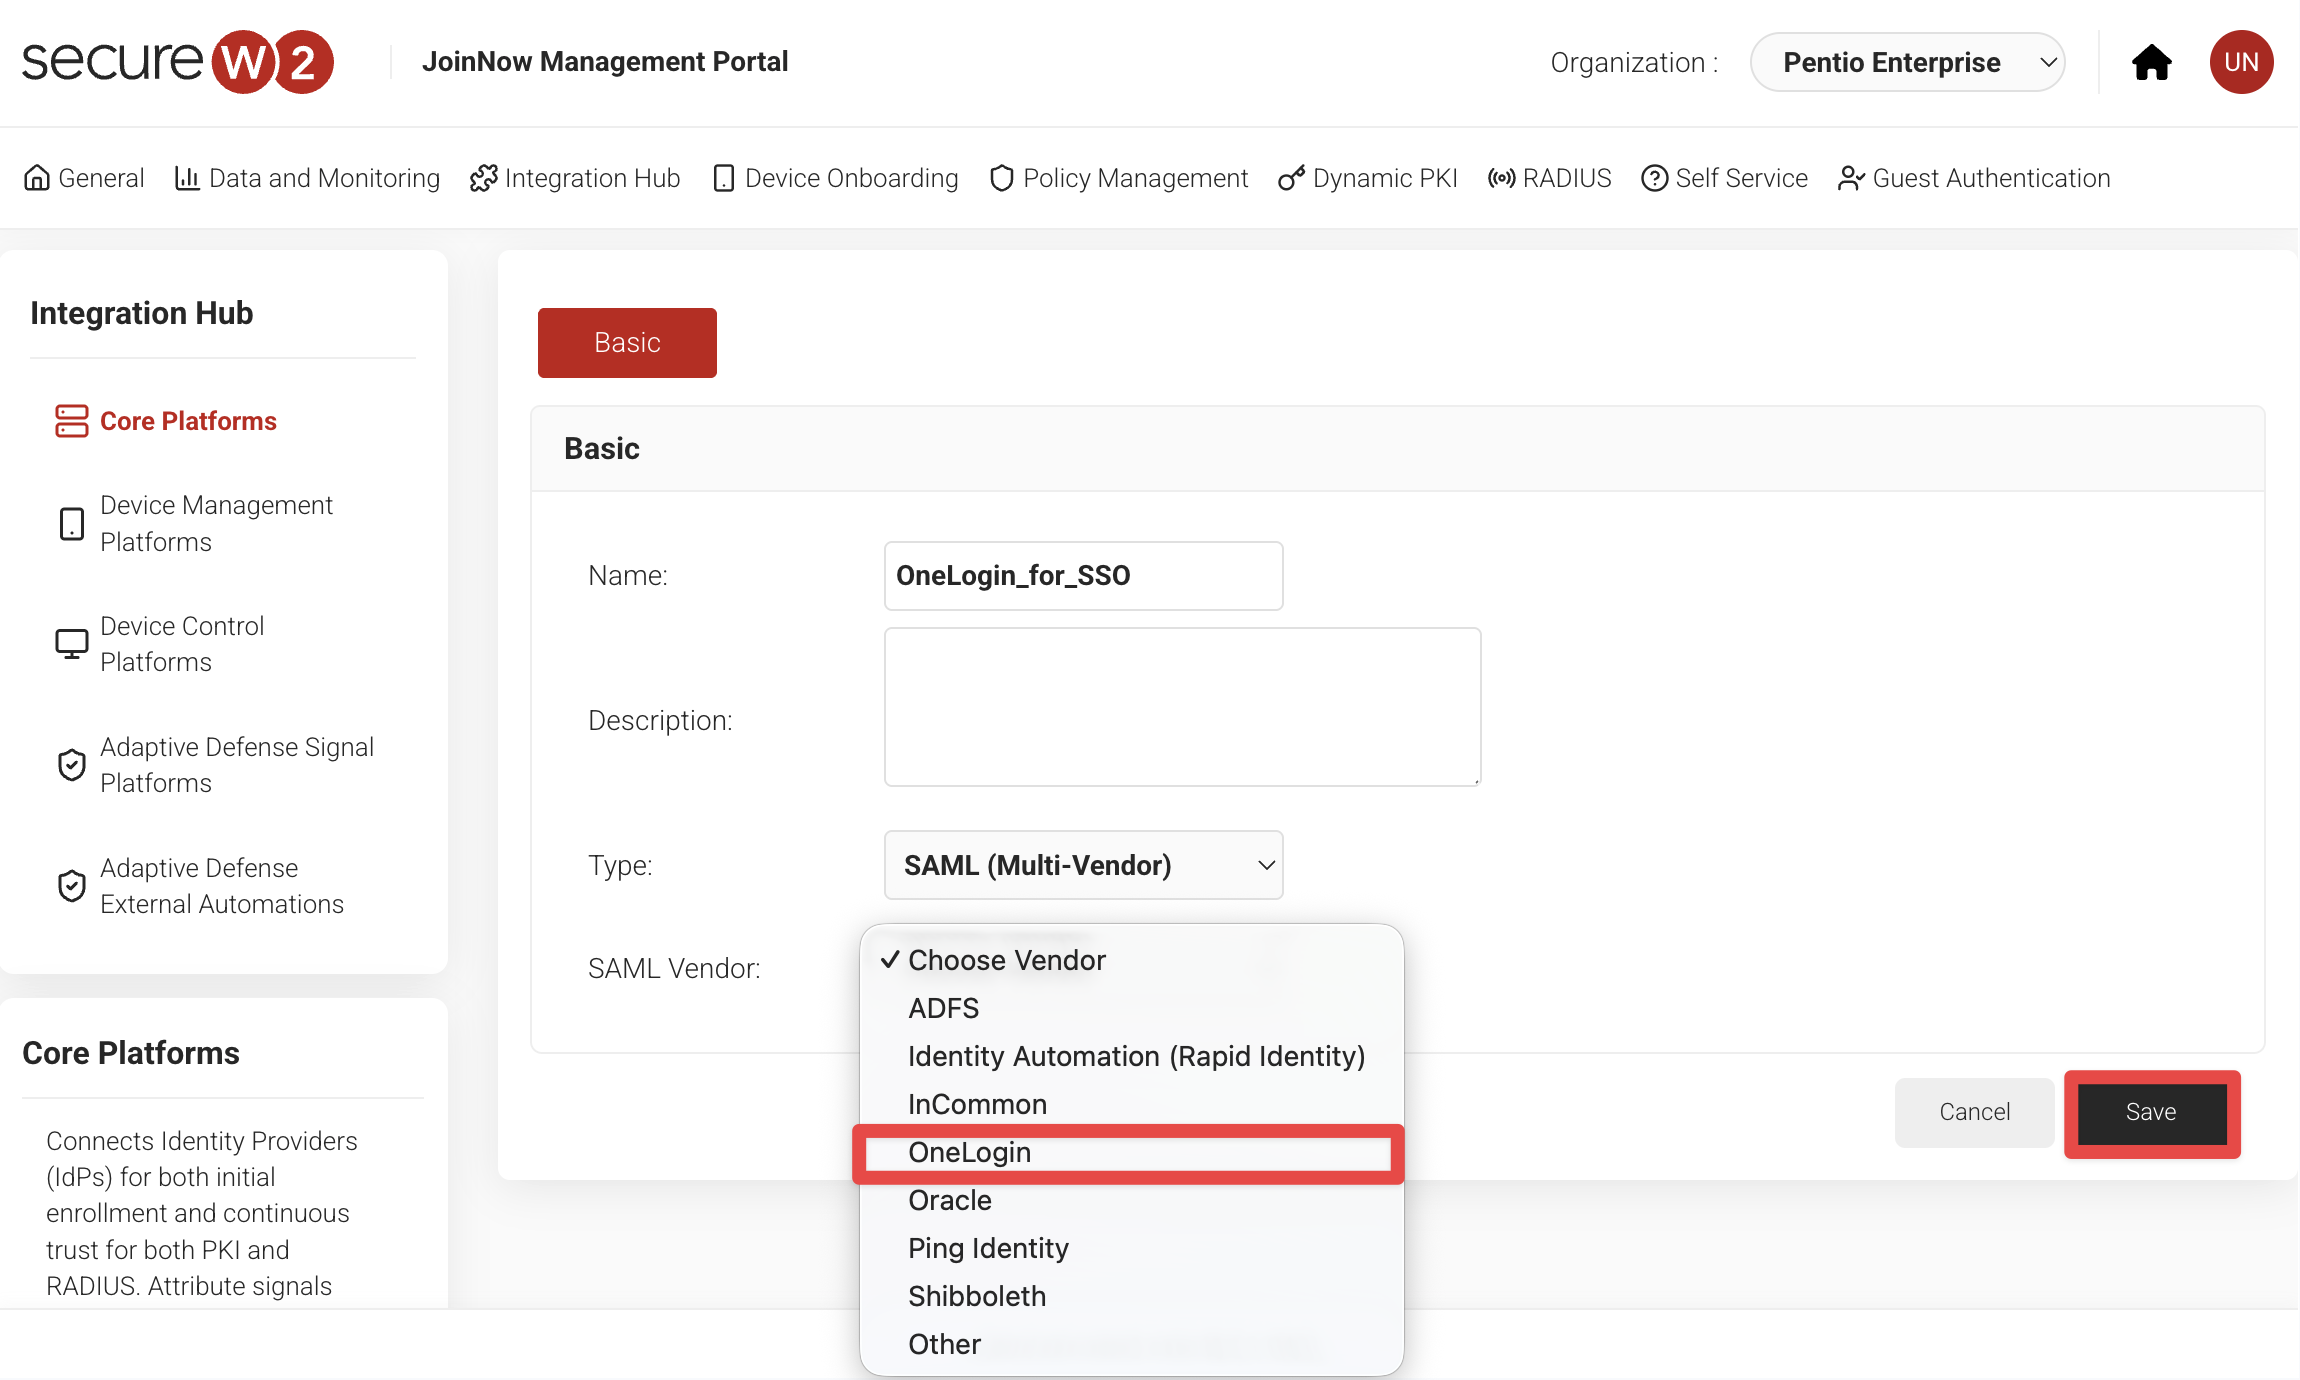This screenshot has width=2300, height=1380.
Task: Expand the Type SAML (Multi-Vendor) dropdown
Action: 1083,865
